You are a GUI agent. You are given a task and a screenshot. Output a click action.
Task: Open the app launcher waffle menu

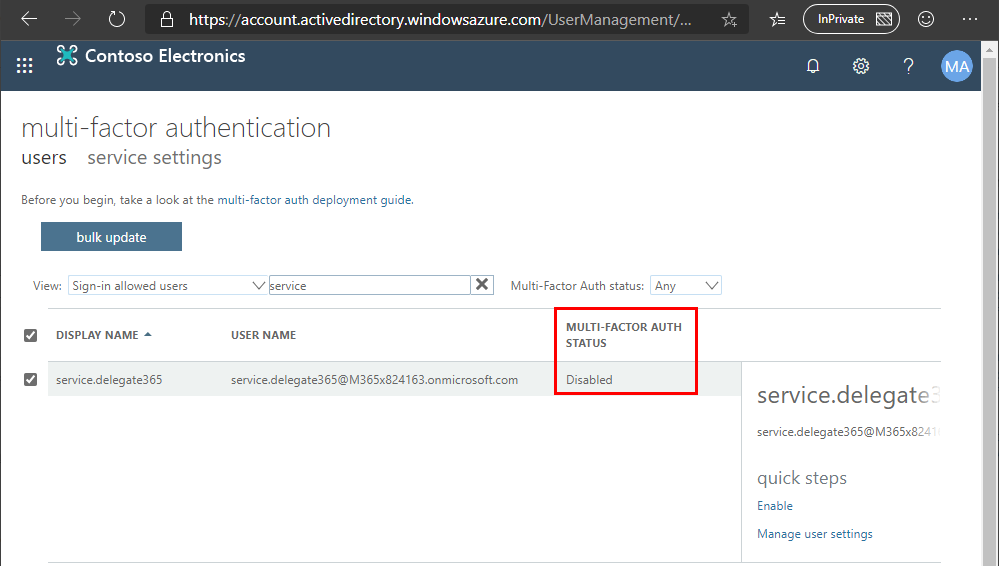pos(25,66)
